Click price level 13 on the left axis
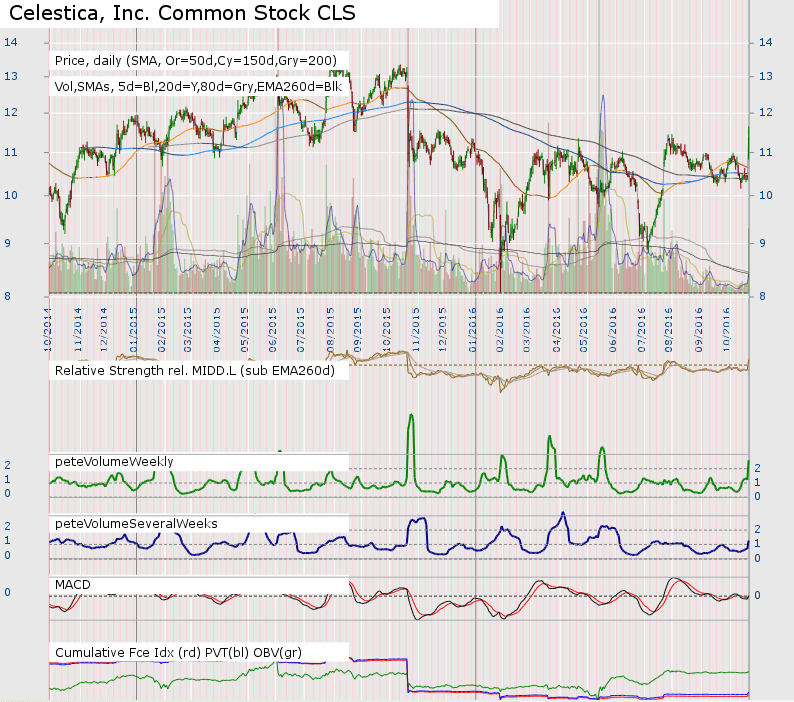This screenshot has width=794, height=702. pyautogui.click(x=11, y=76)
